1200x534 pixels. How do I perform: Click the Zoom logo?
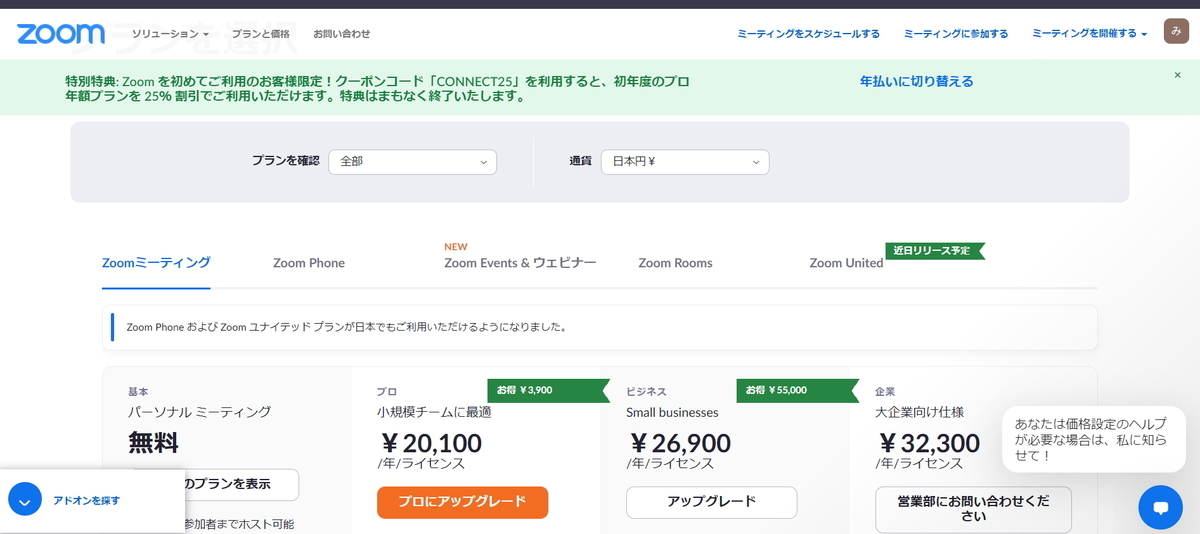(61, 34)
